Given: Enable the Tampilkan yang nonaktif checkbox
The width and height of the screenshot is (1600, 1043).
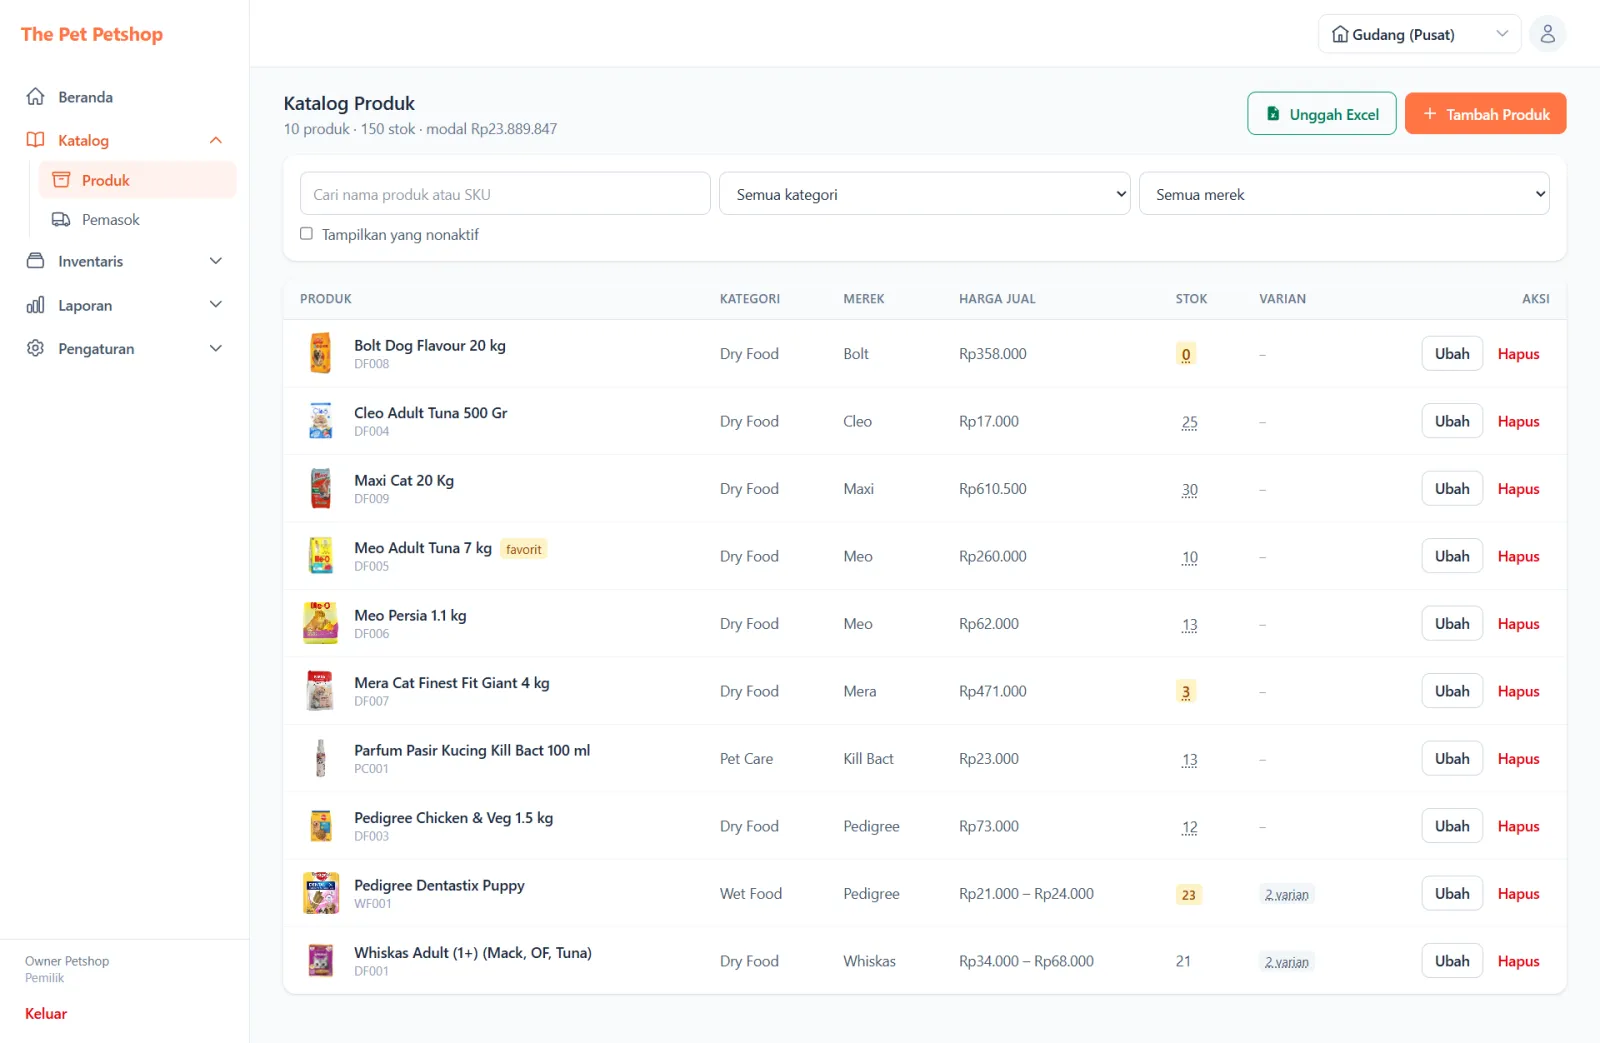Looking at the screenshot, I should pyautogui.click(x=306, y=234).
